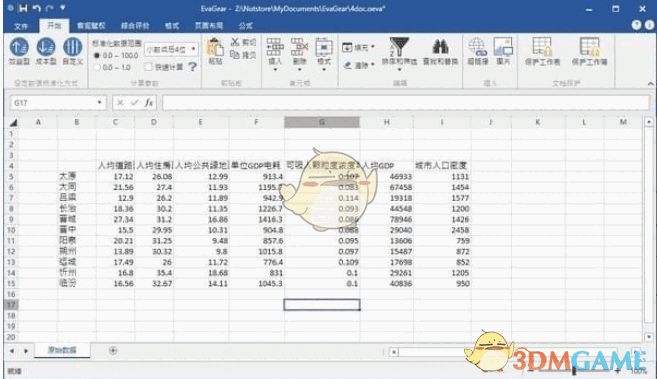Collapse the ribbon with the chevron arrow
Screen dimensions: 657x379
(650, 84)
